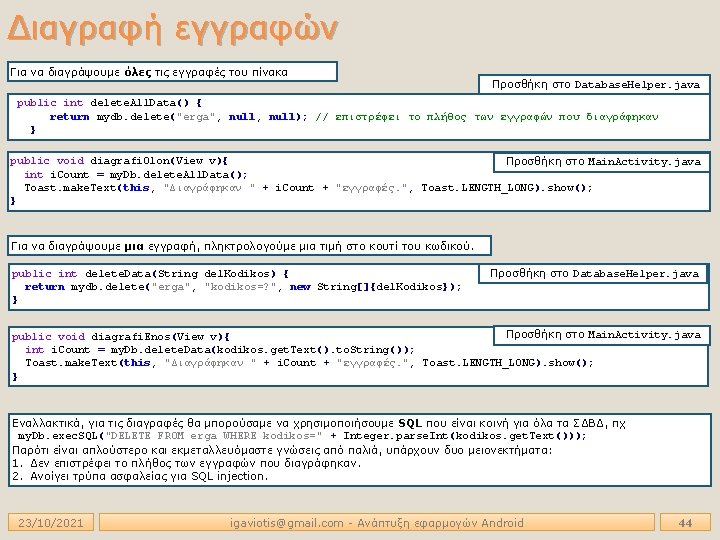Screen dimensions: 720x540
Task: Click 'new String[]{delKodikos});' in the deleteData code
Action: pyautogui.click(x=375, y=287)
